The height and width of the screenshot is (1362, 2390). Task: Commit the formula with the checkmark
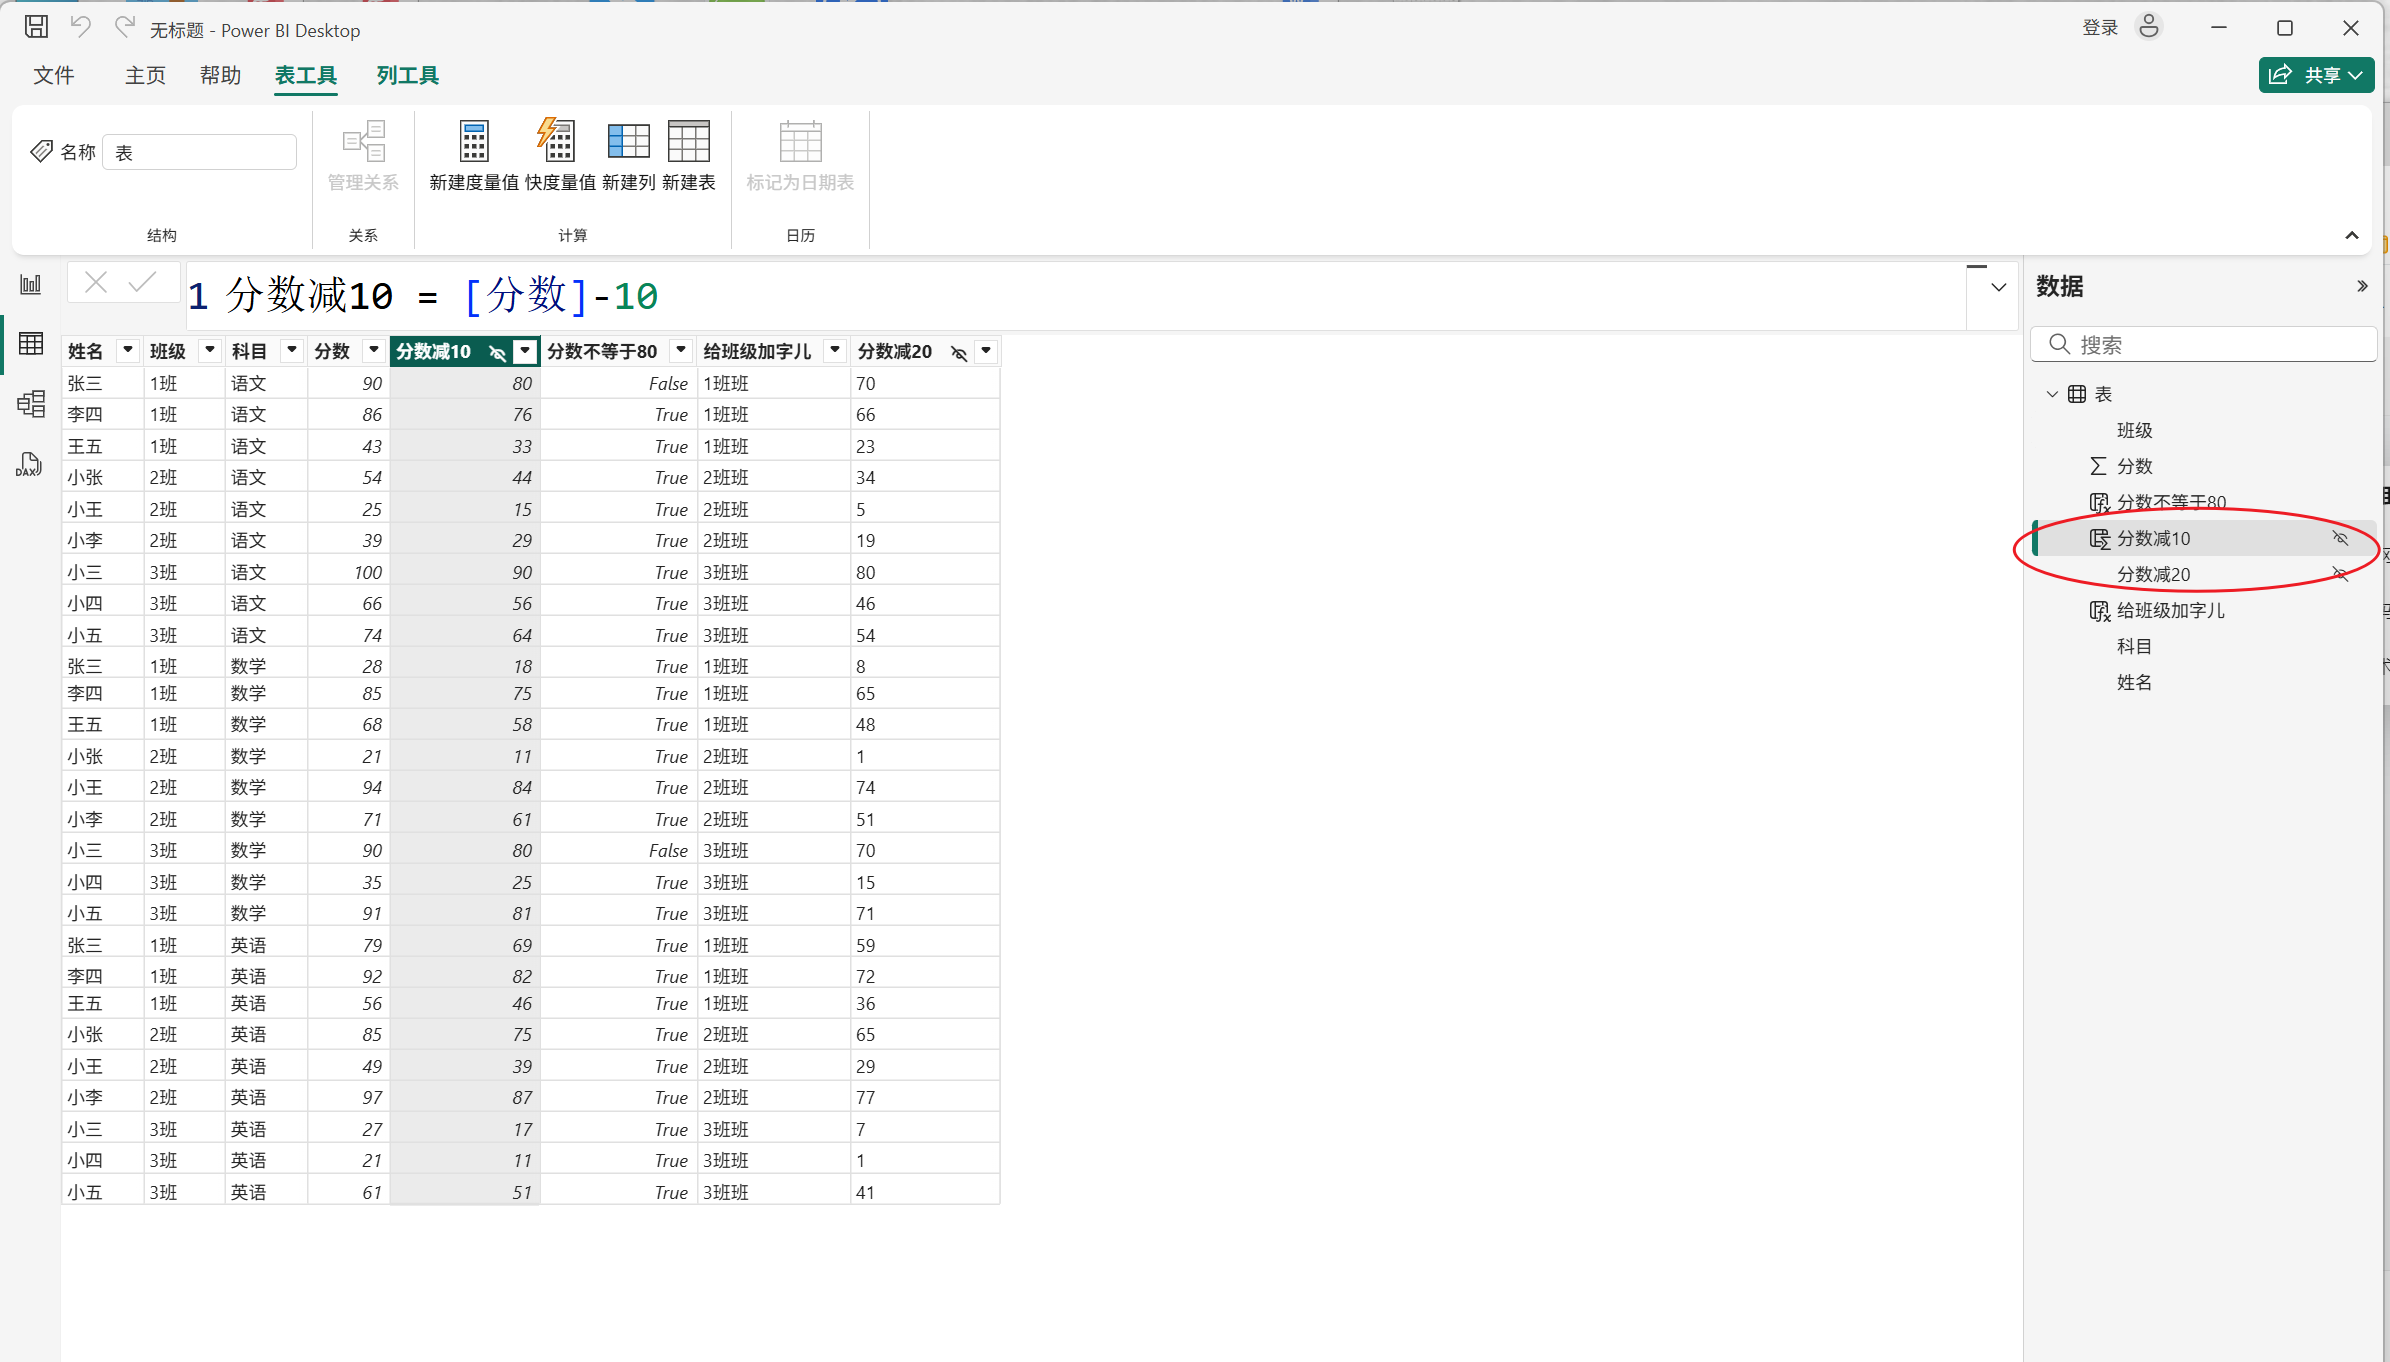tap(143, 282)
